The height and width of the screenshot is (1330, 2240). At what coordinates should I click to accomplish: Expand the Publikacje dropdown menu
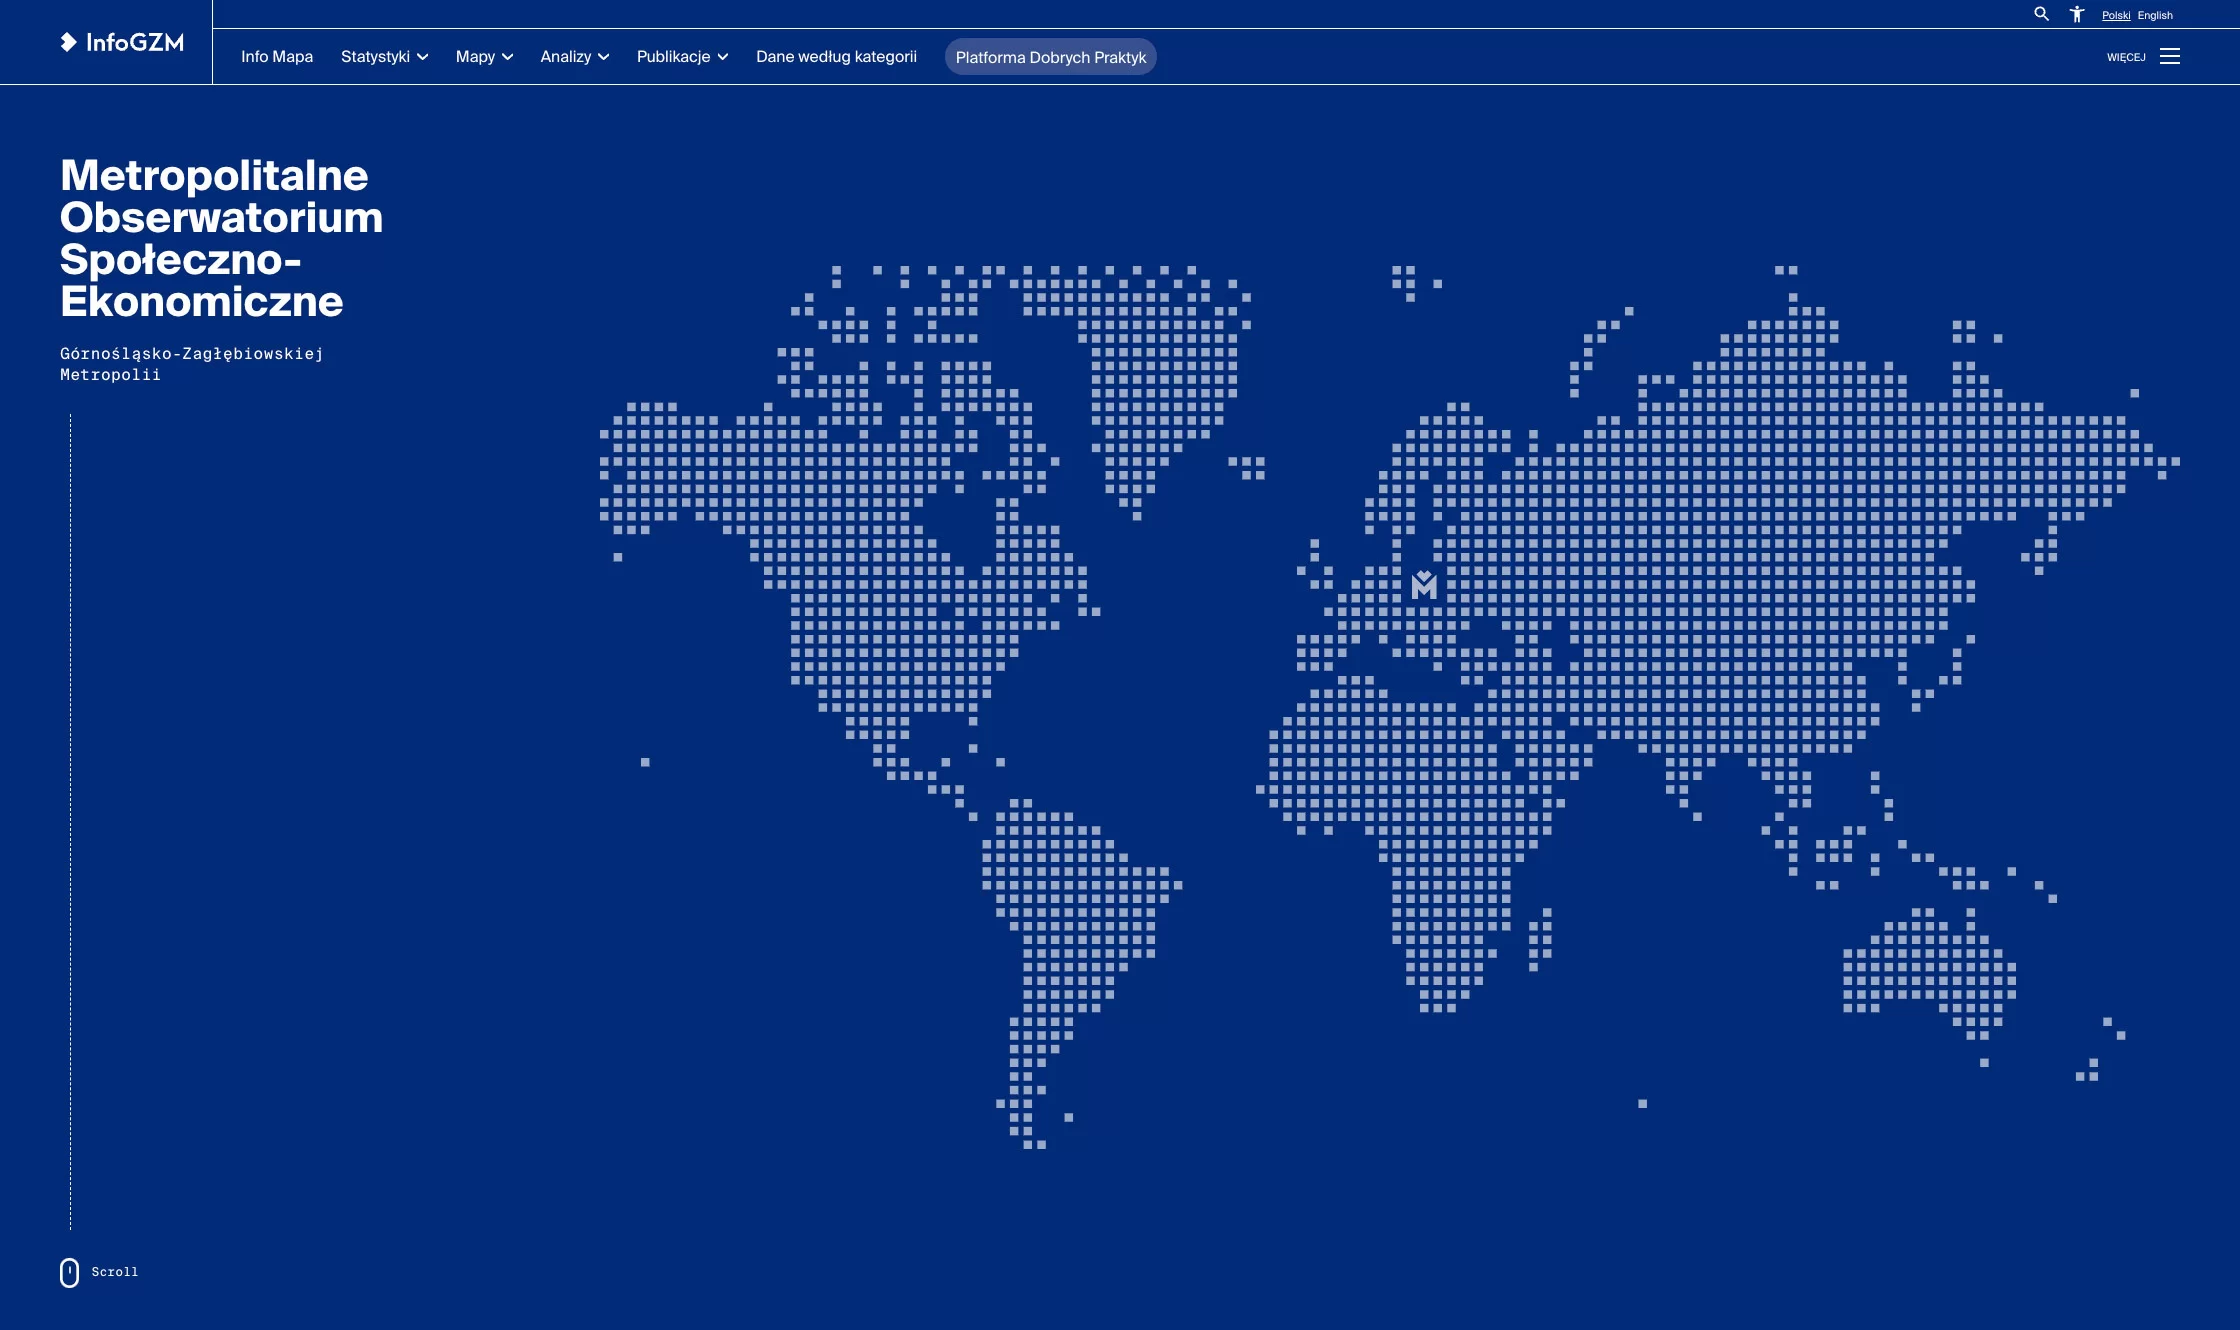(682, 56)
